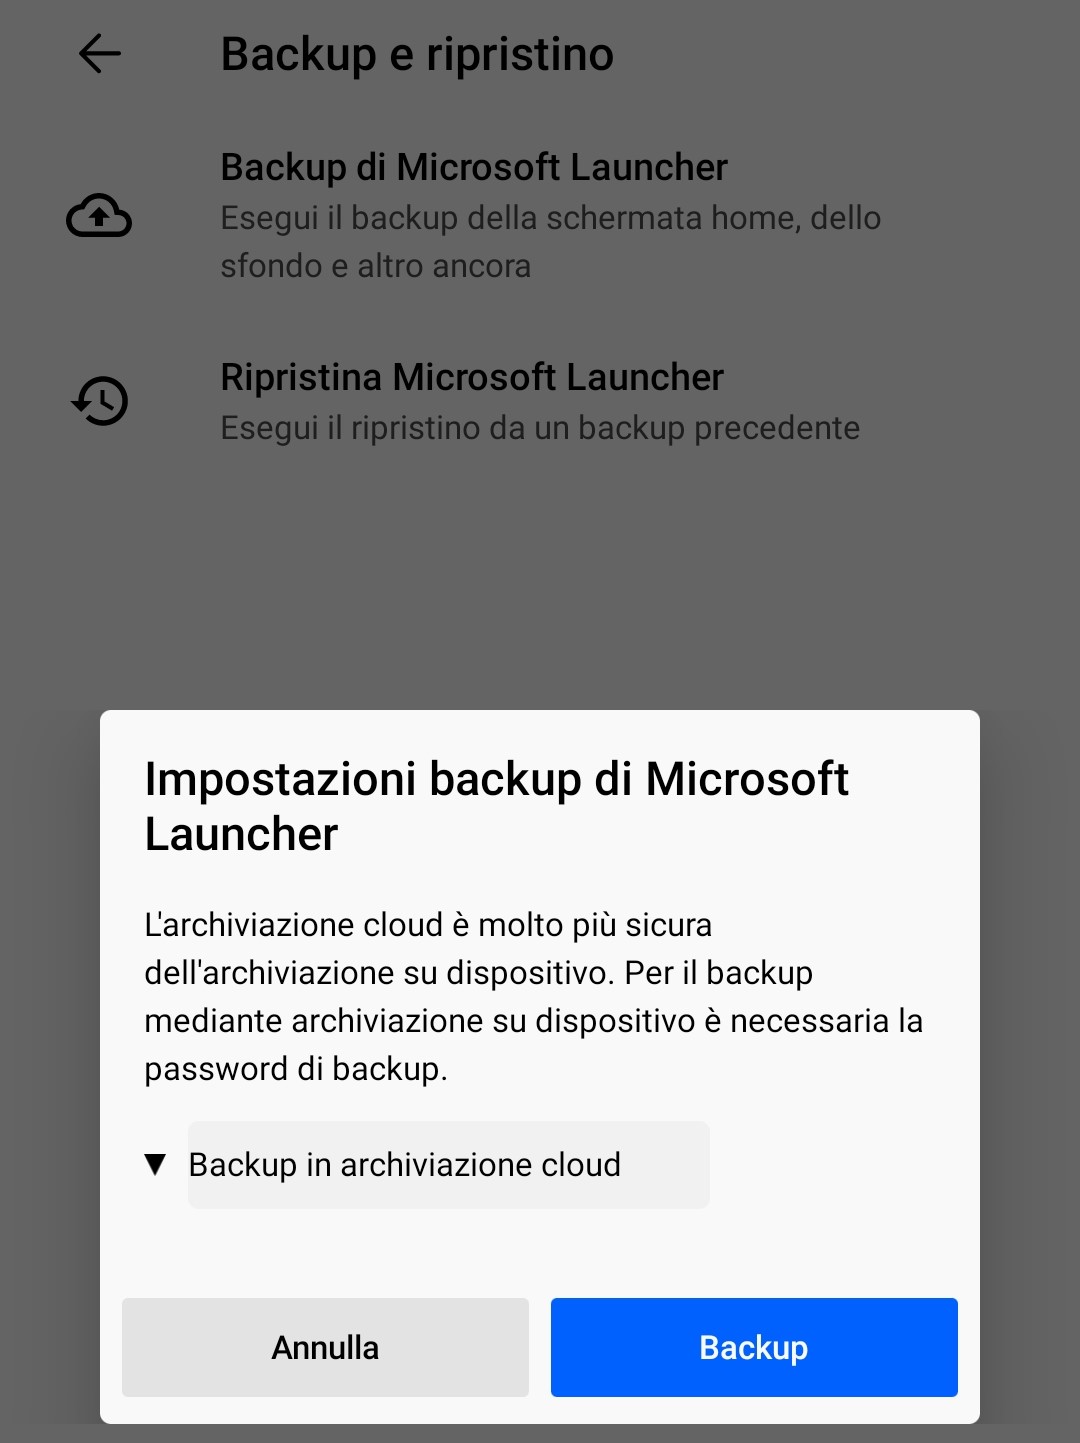The height and width of the screenshot is (1443, 1080).
Task: Tap the cloud upload backup icon
Action: point(99,215)
